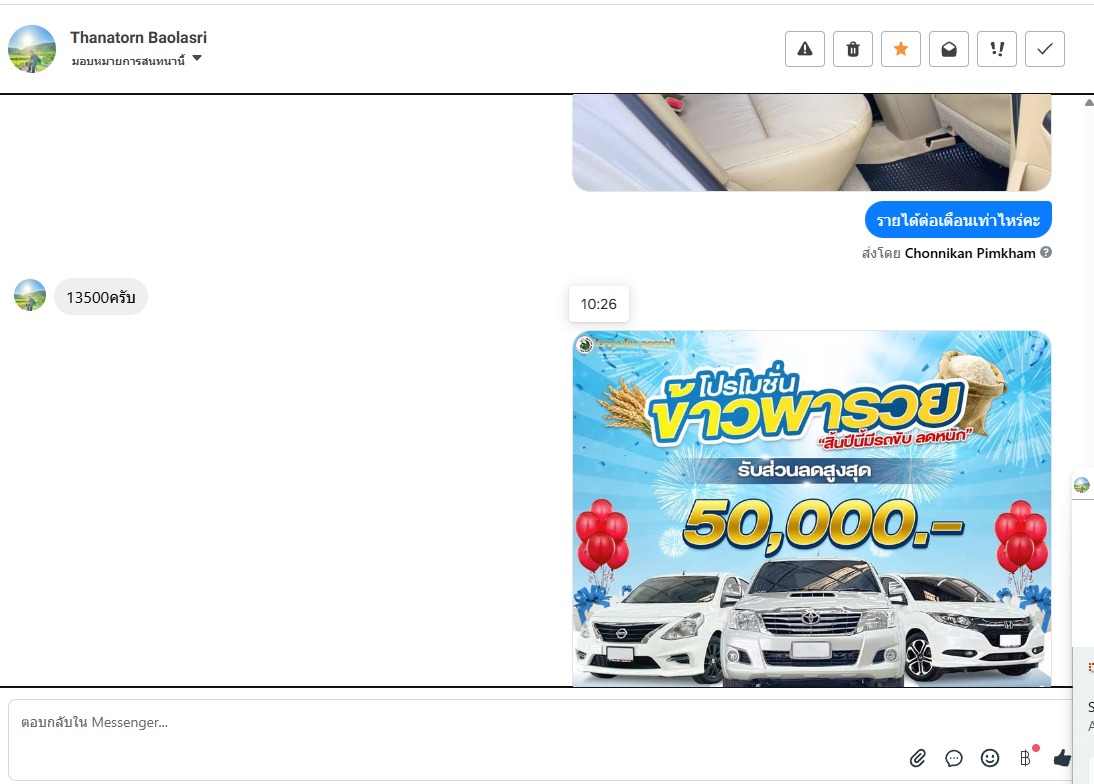Flag conversation as priority with exclamation icon
Image resolution: width=1094 pixels, height=784 pixels.
point(997,49)
